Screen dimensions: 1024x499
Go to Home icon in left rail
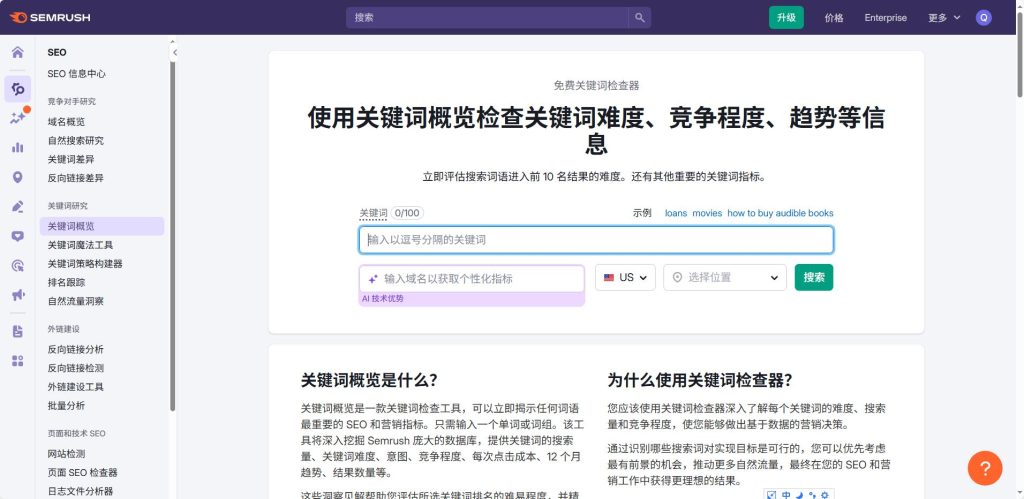tap(18, 53)
